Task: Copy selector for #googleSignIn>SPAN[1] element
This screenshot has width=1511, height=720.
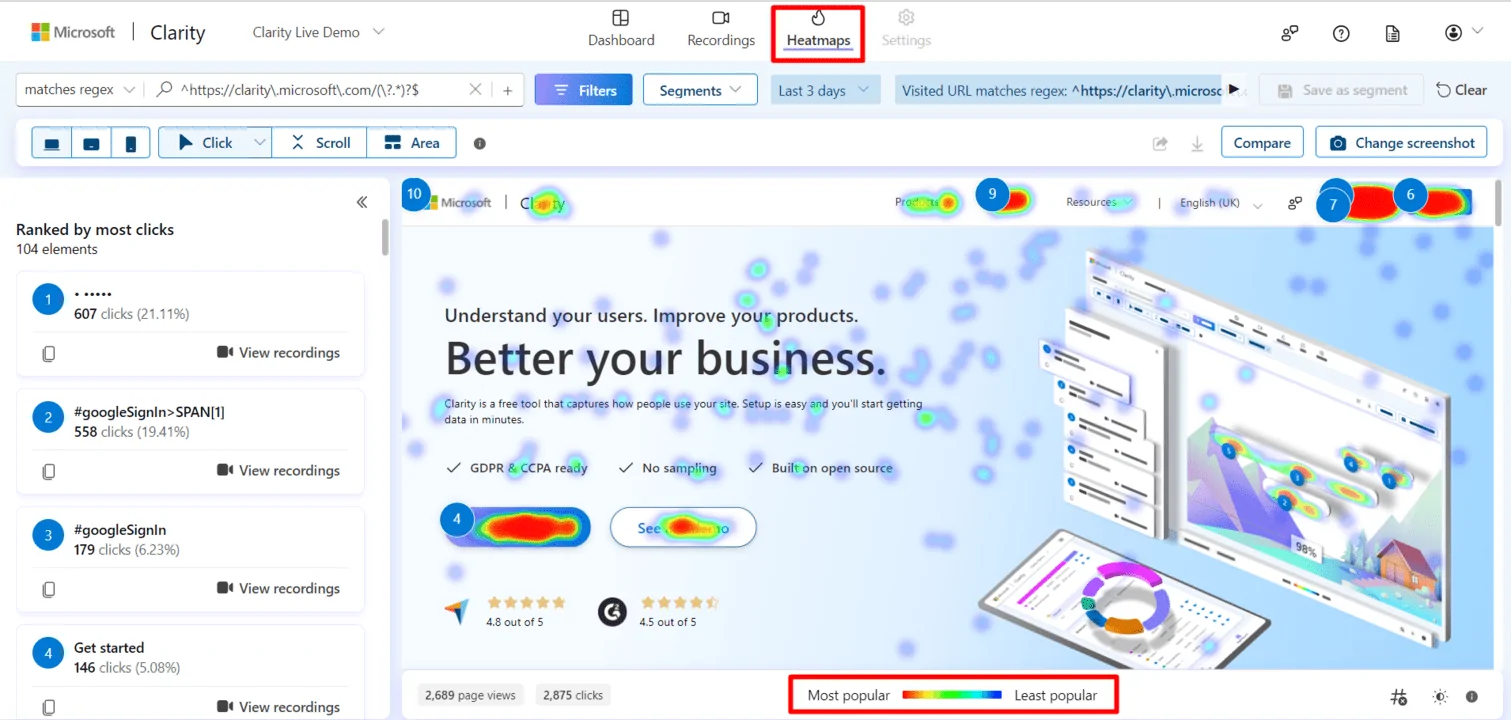Action: (49, 471)
